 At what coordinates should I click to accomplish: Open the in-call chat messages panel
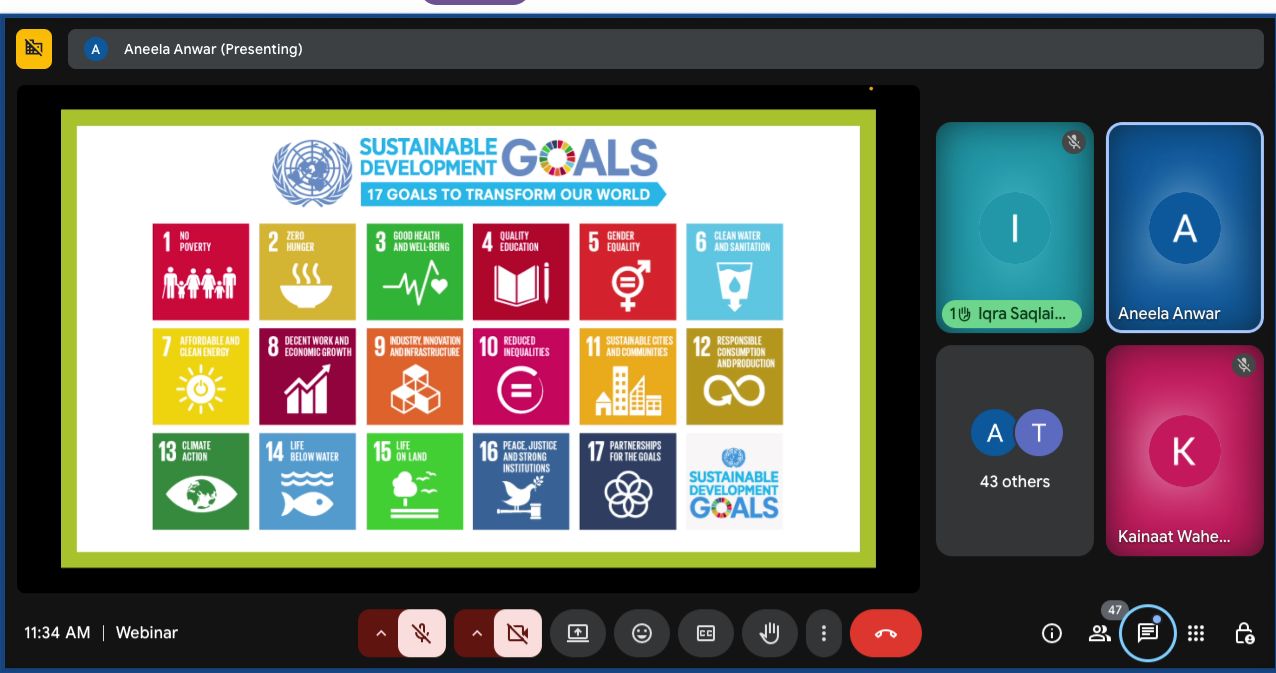[1147, 633]
